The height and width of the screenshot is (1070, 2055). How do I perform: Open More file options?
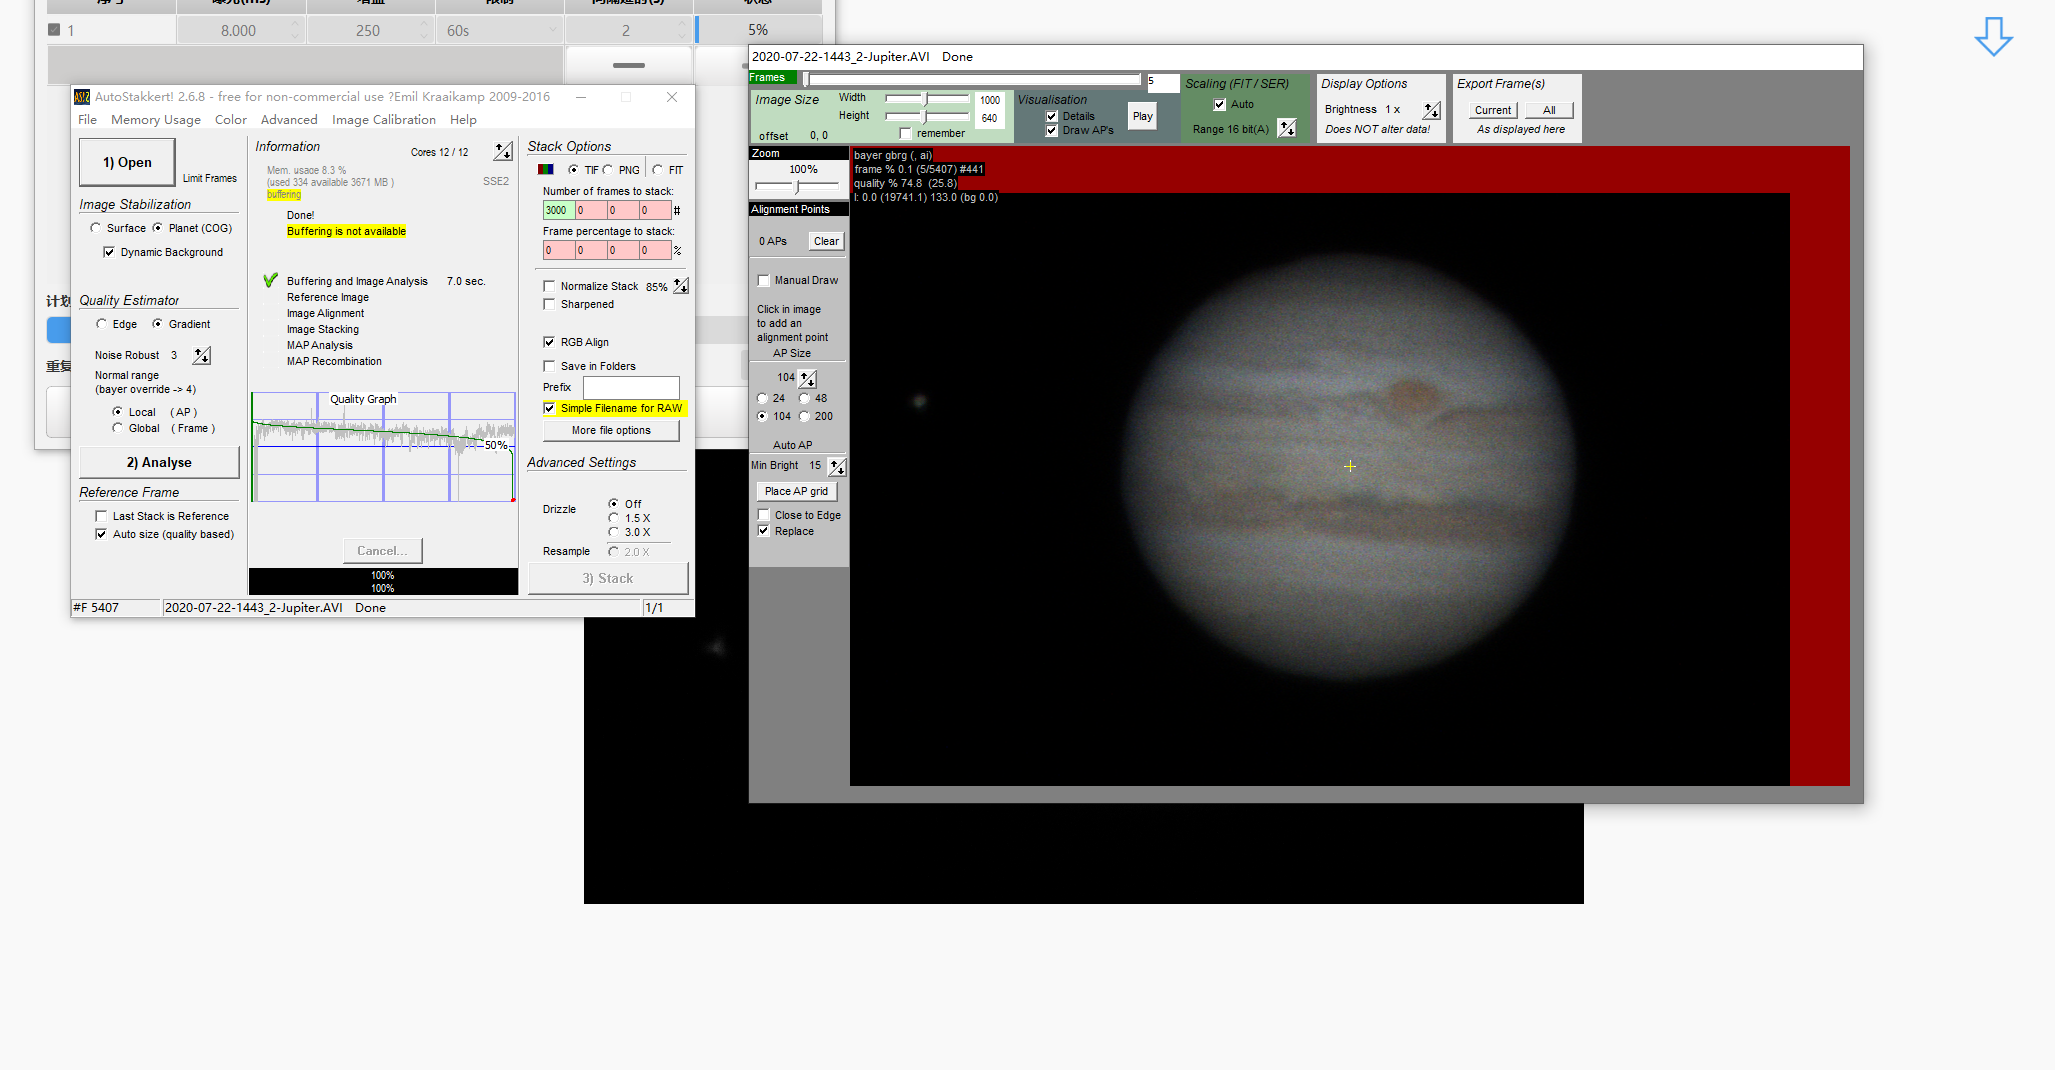click(x=611, y=430)
